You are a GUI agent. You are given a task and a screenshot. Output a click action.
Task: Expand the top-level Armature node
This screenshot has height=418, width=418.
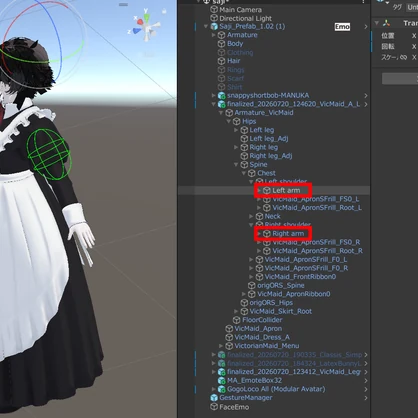[214, 35]
